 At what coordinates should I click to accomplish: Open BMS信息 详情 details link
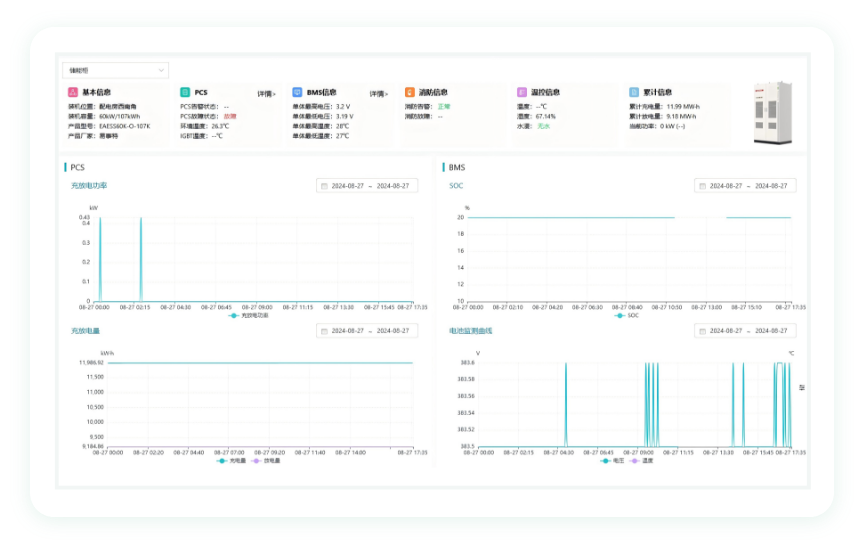point(379,94)
